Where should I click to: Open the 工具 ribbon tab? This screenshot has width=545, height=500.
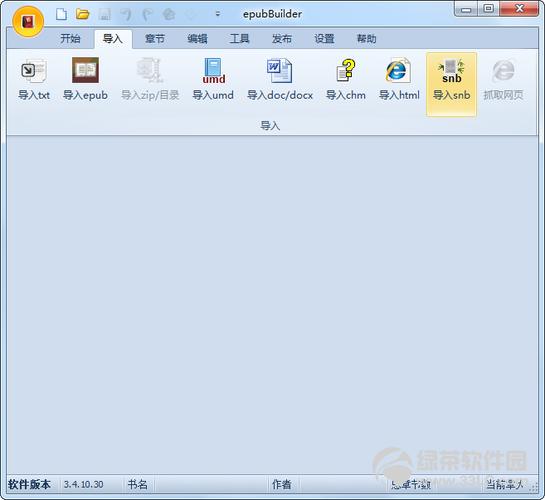[239, 39]
